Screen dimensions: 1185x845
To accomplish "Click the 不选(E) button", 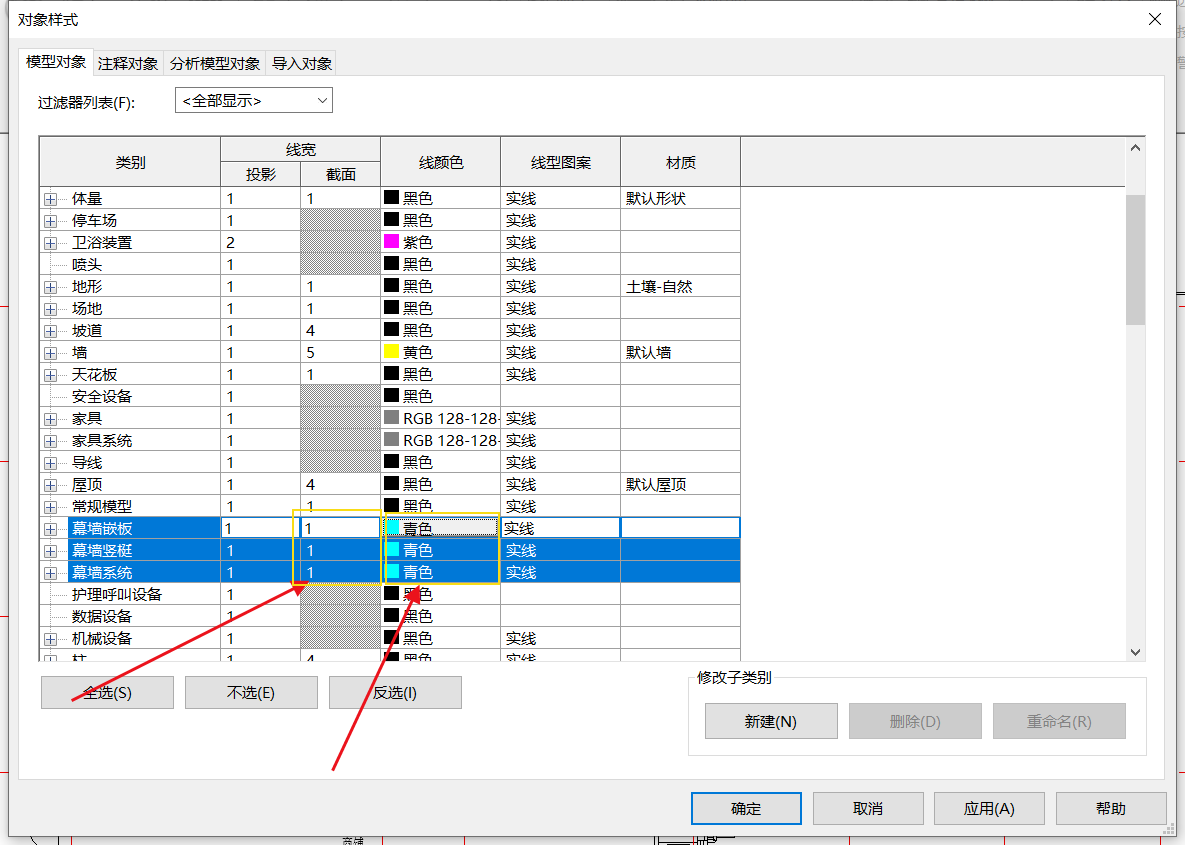I will (251, 693).
